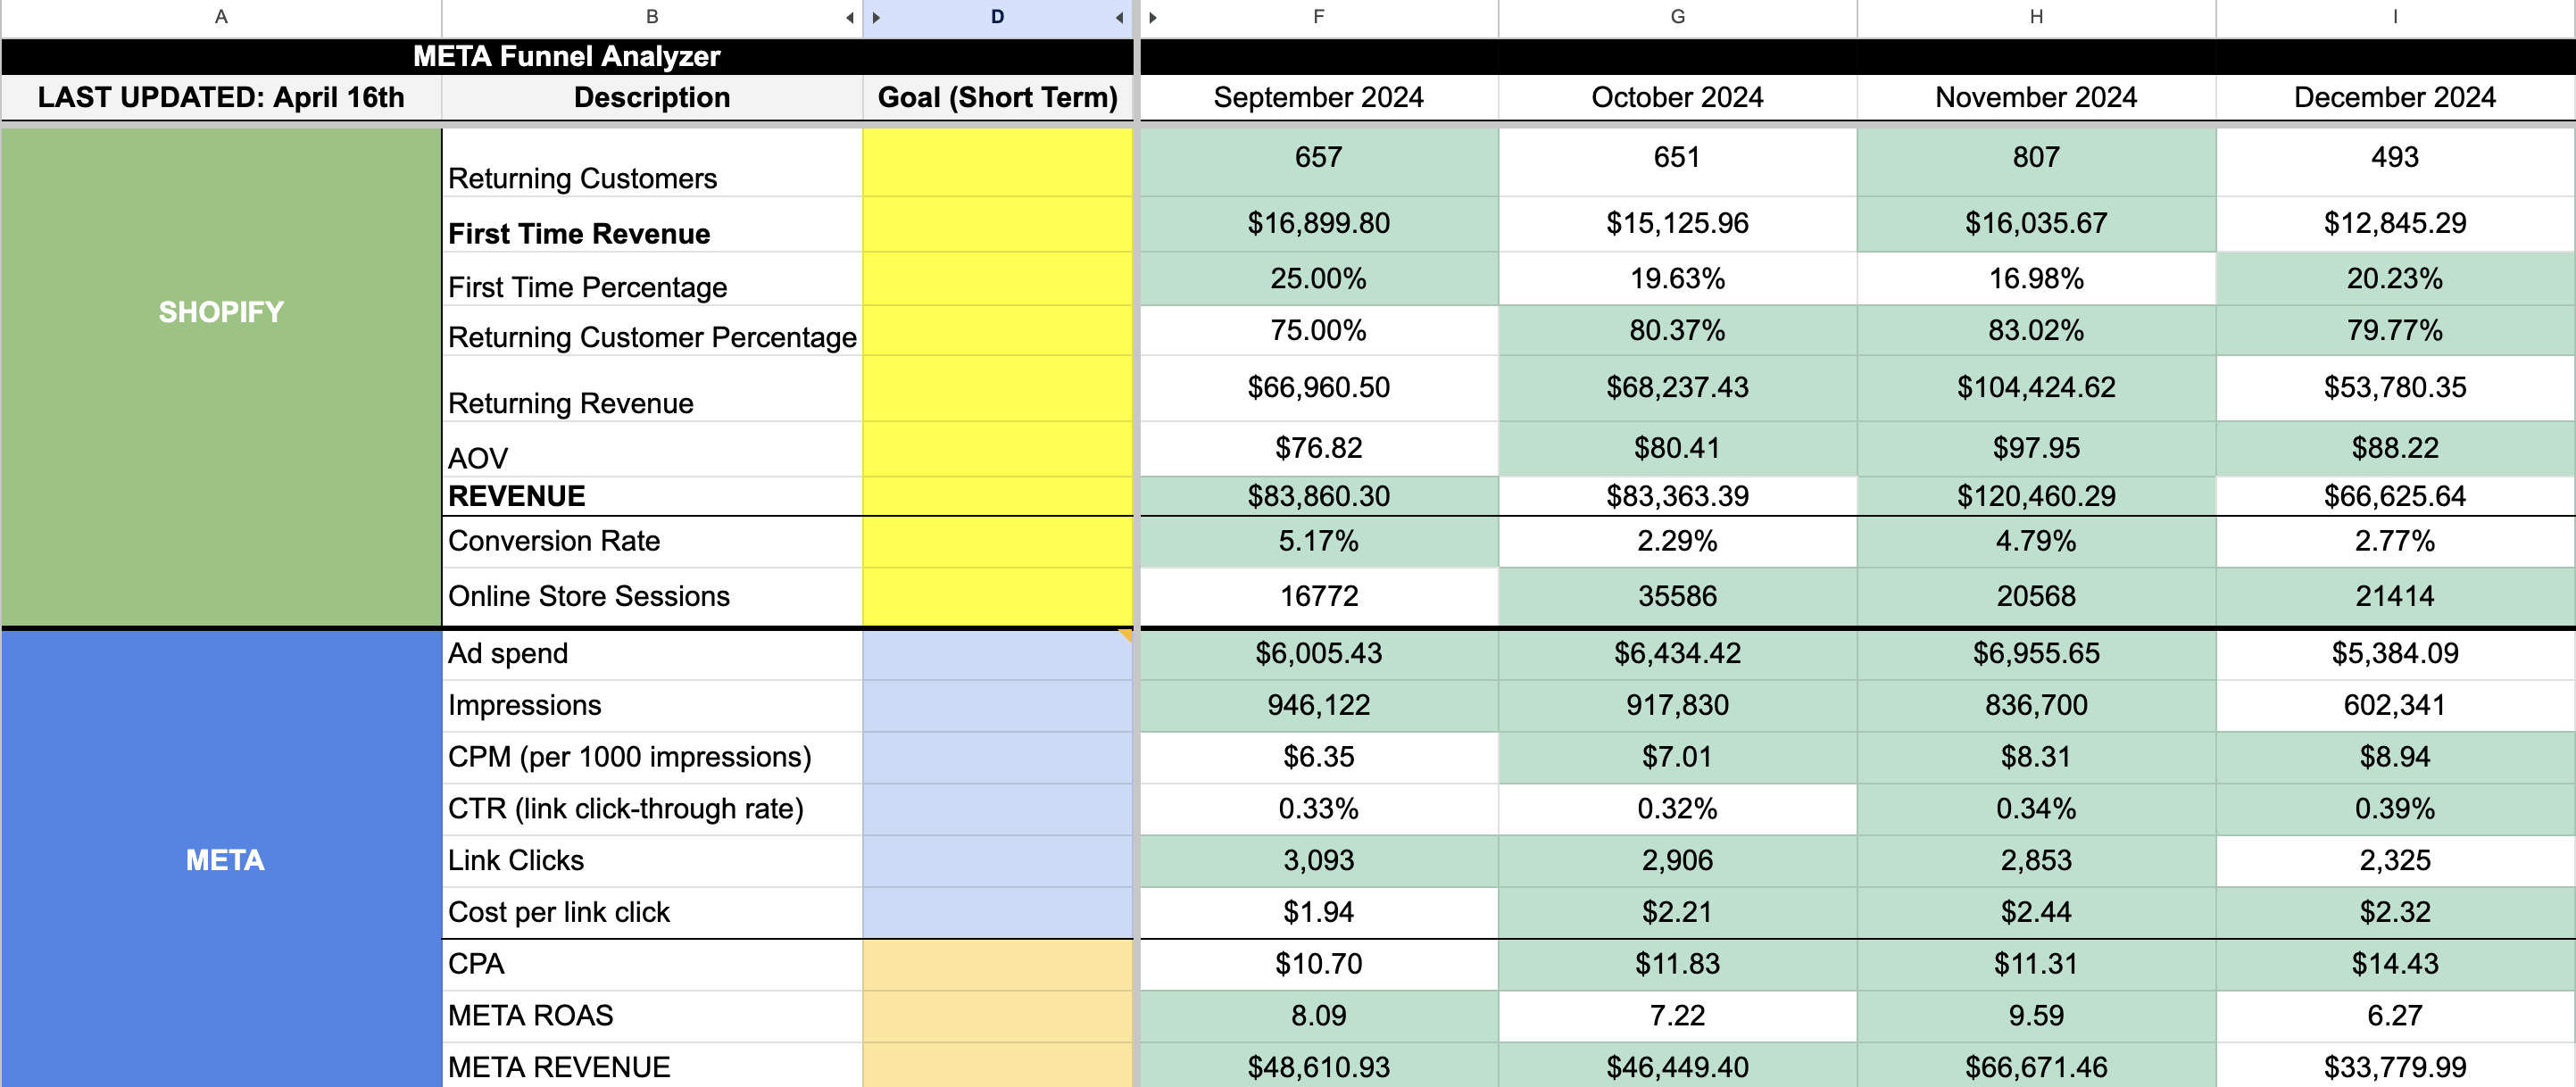
Task: Click the left arrow at column D's right edge
Action: point(1119,17)
